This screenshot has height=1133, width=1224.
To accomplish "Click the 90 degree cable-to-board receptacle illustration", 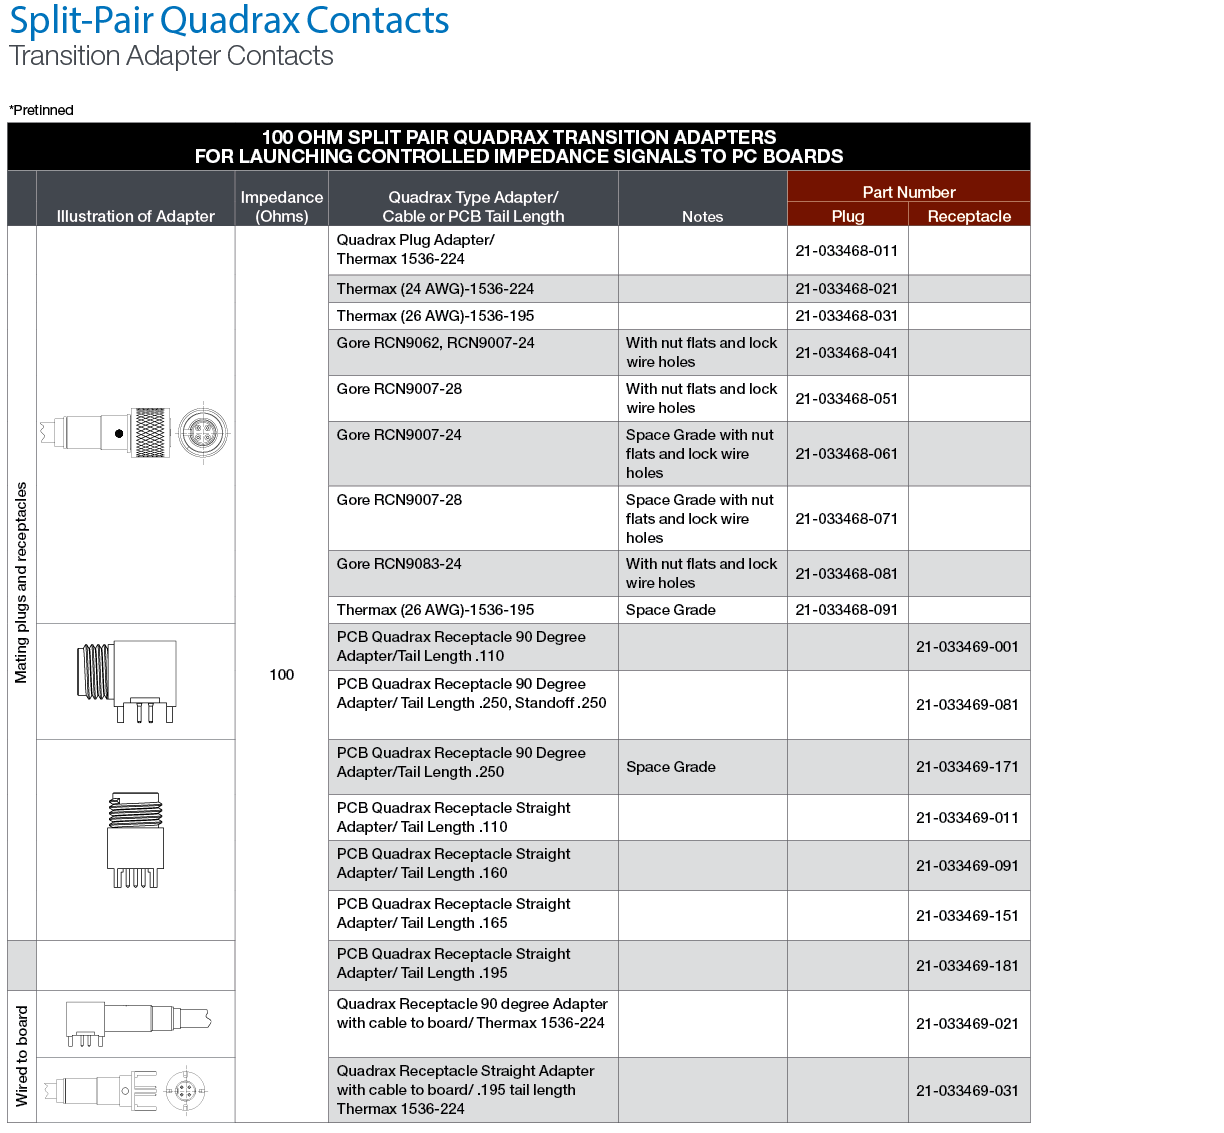I will [138, 1023].
